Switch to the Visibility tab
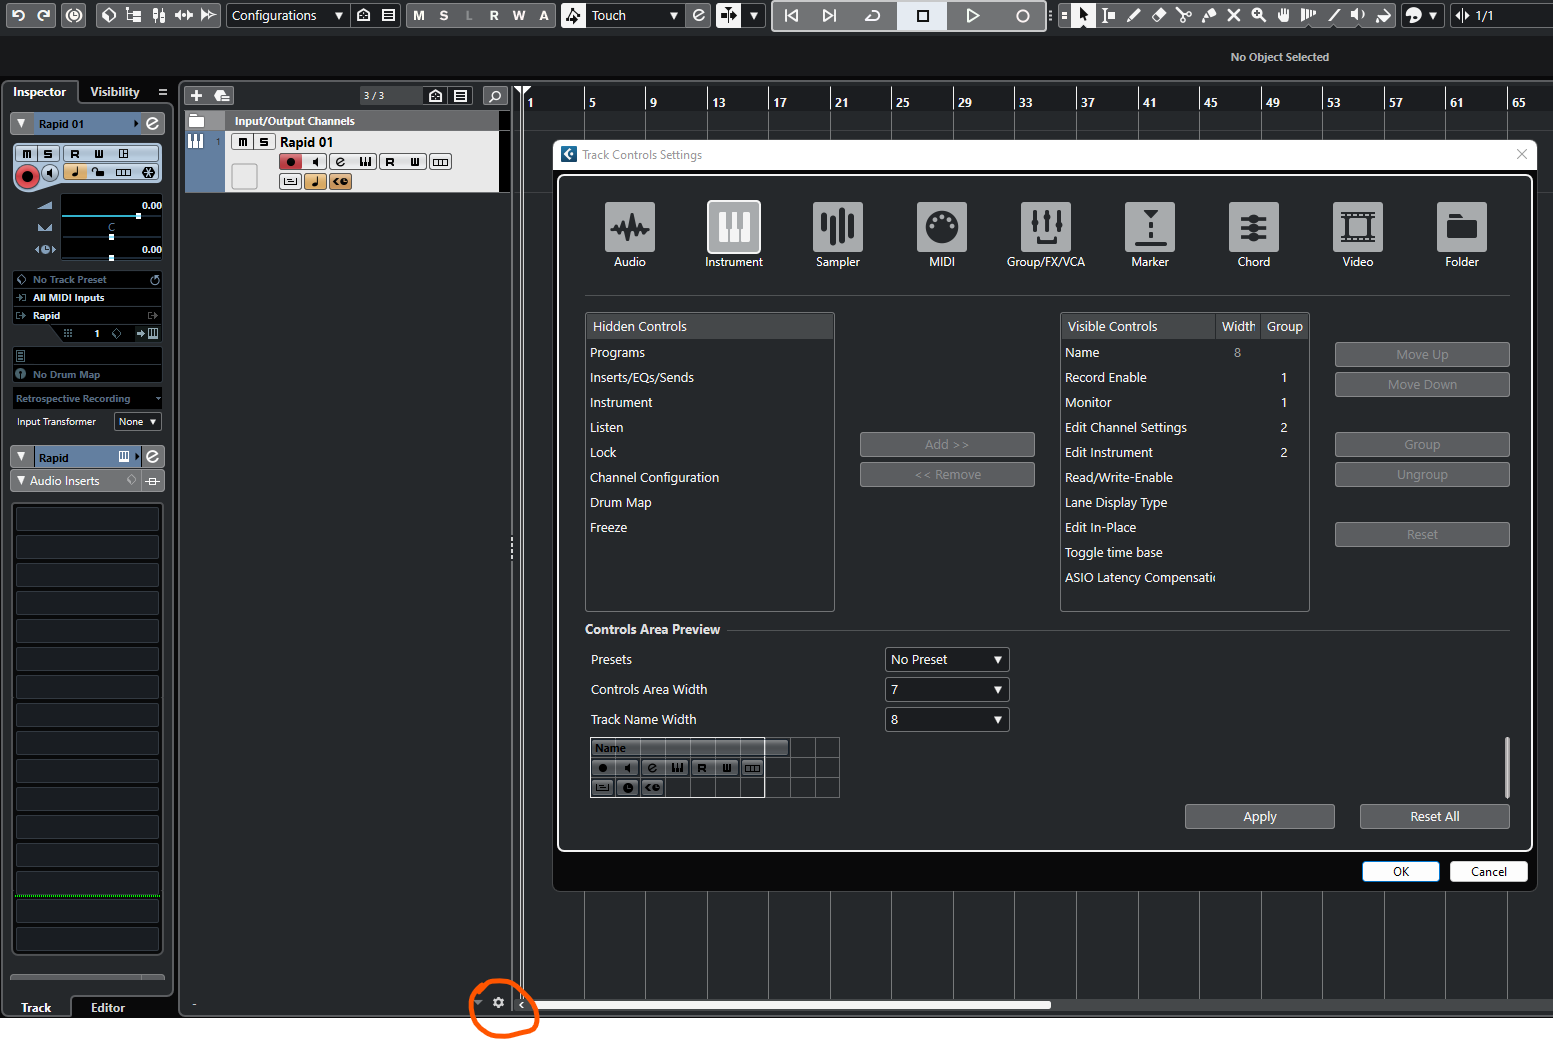Image resolution: width=1553 pixels, height=1040 pixels. pos(115,92)
